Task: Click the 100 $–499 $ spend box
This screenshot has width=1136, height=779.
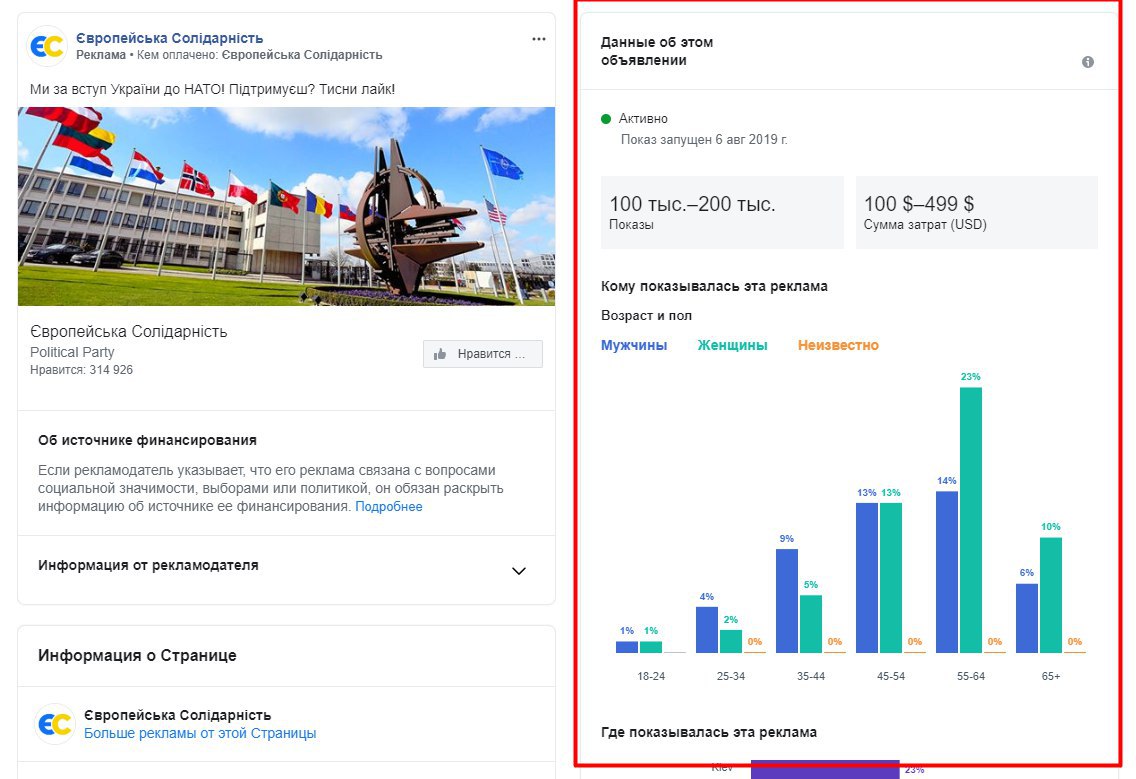Action: [977, 212]
